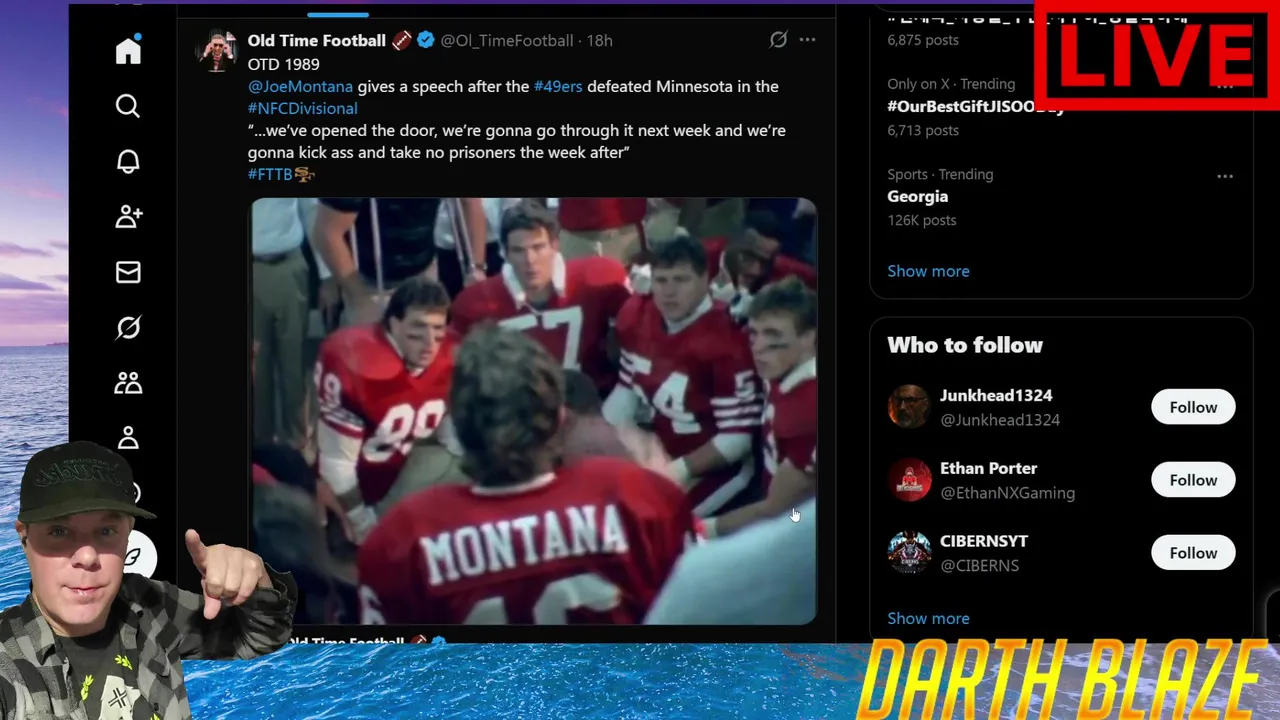Screen dimensions: 1280x720
Task: Go to Home in the X sidebar
Action: (128, 50)
